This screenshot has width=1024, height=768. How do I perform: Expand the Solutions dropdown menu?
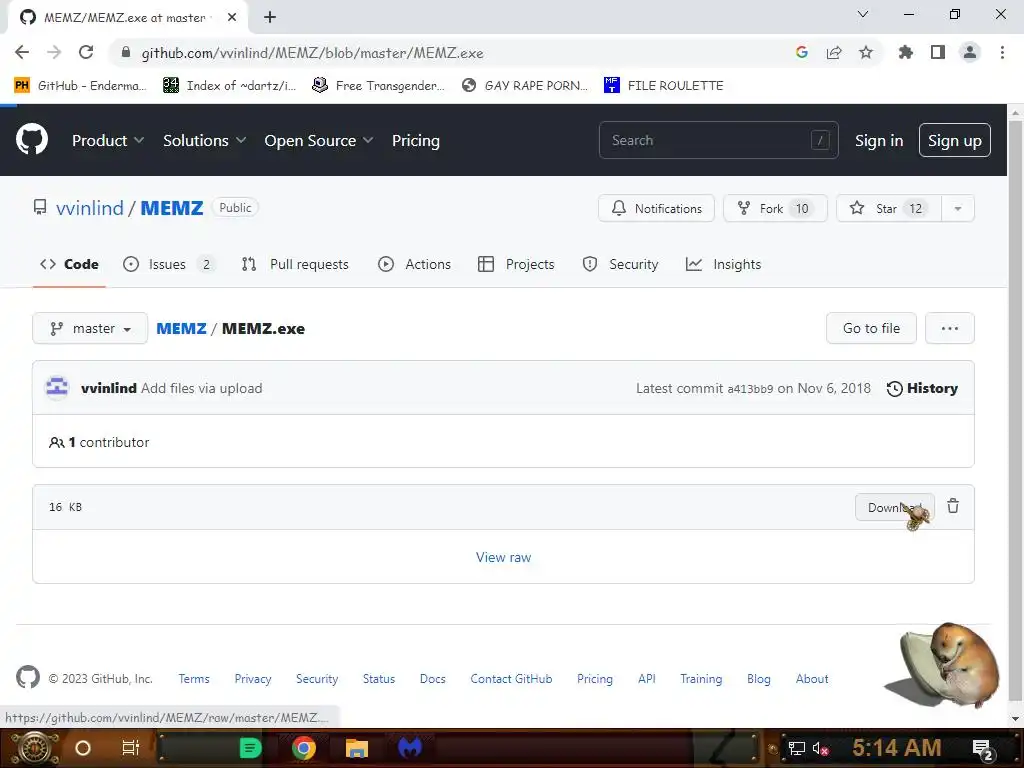coord(204,140)
